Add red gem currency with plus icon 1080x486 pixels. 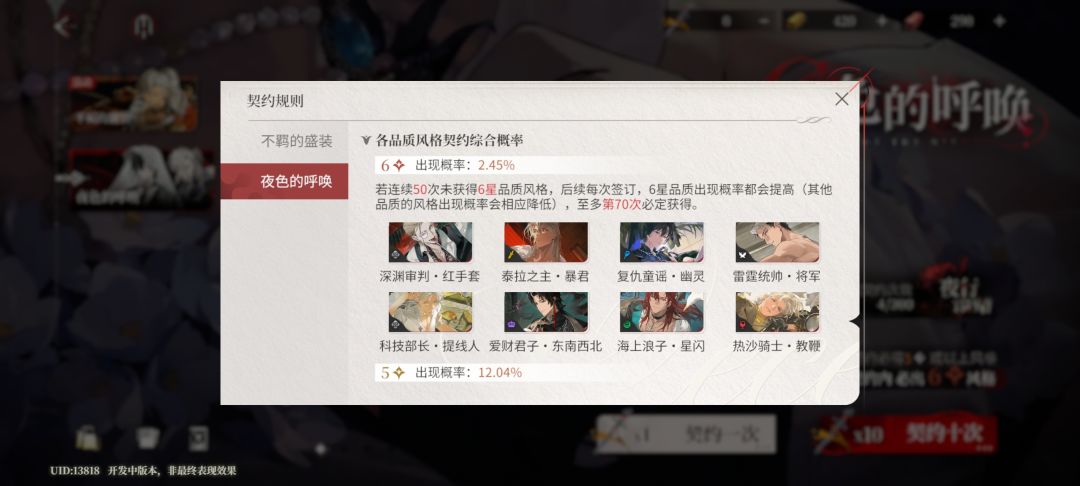point(999,21)
